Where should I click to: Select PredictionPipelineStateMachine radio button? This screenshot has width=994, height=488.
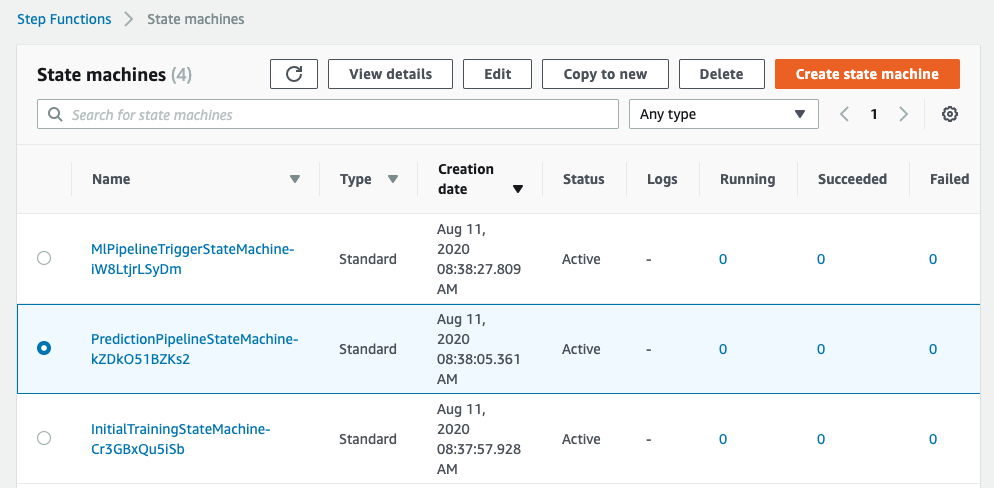(x=44, y=348)
